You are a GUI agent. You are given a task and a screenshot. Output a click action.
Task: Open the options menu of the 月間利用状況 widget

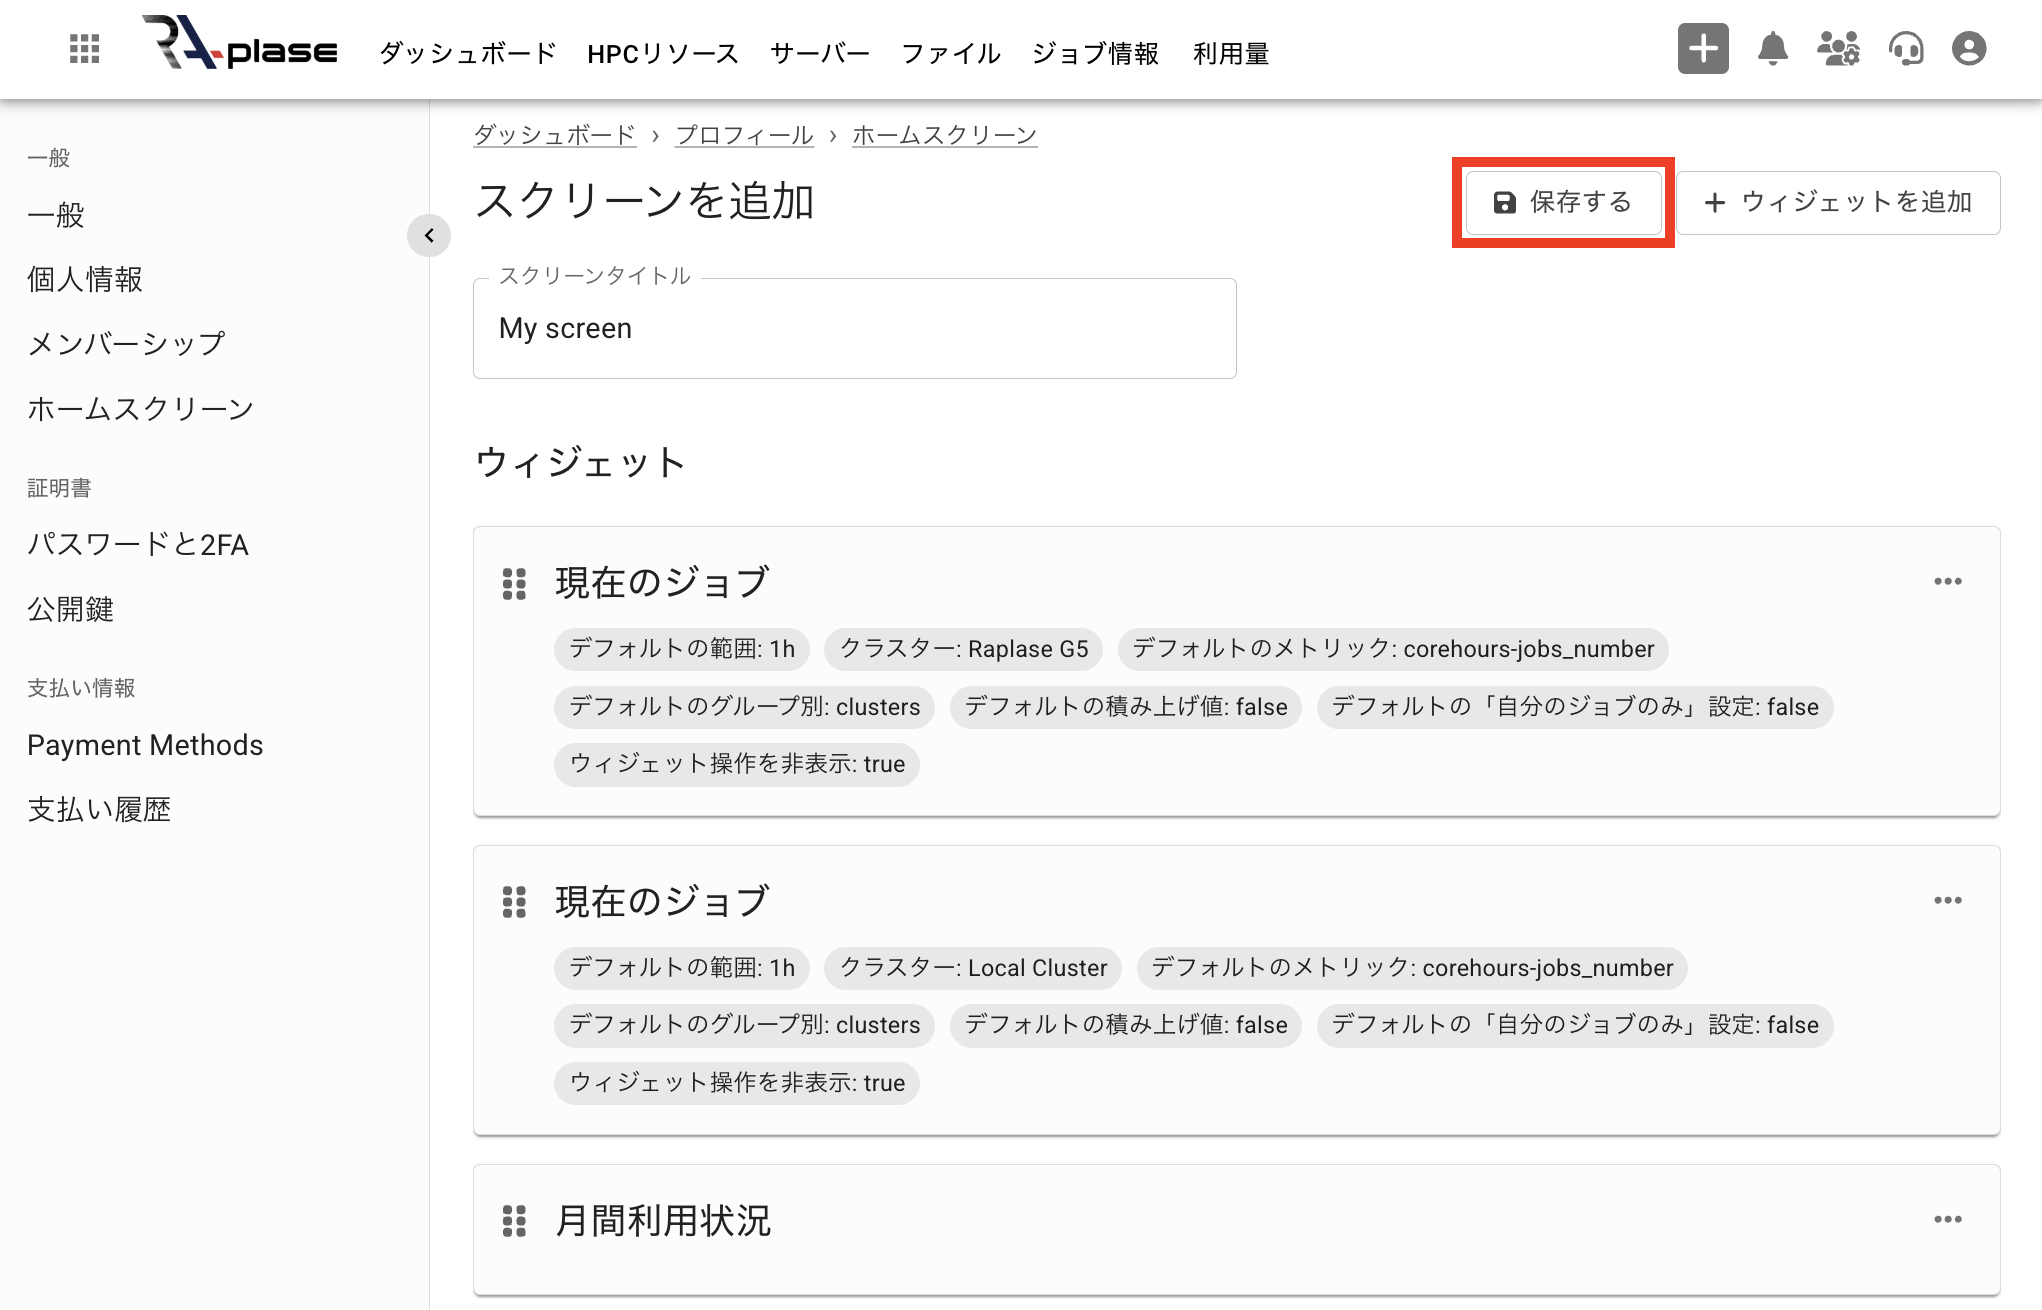pyautogui.click(x=1948, y=1218)
